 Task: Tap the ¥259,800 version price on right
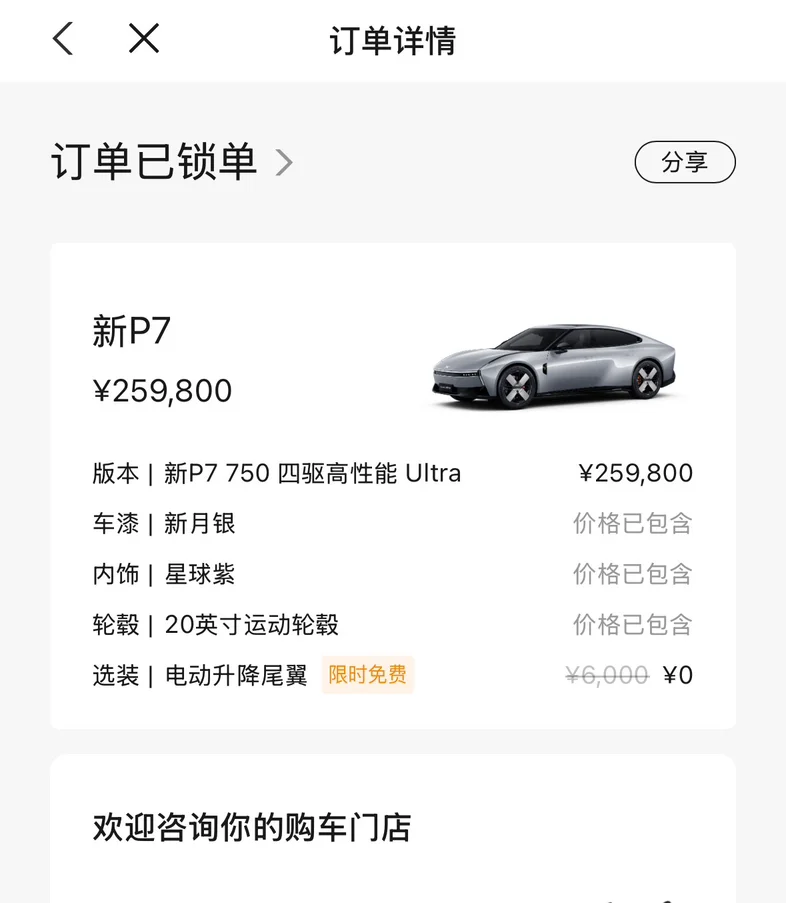click(636, 473)
